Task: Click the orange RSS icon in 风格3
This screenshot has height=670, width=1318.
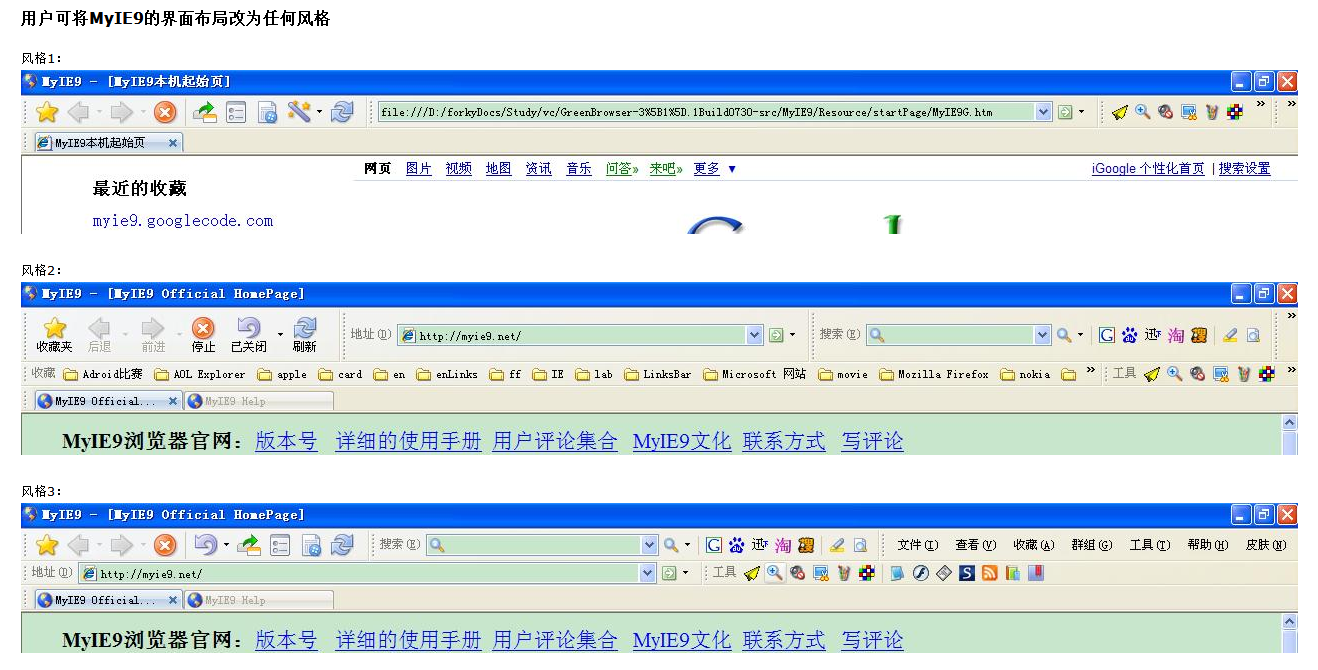Action: coord(990,573)
